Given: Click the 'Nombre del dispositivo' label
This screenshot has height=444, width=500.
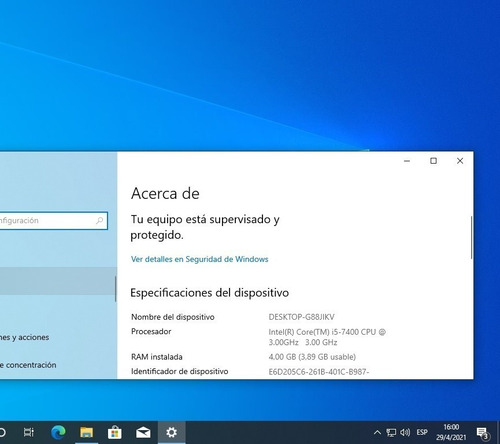Looking at the screenshot, I should tap(173, 317).
